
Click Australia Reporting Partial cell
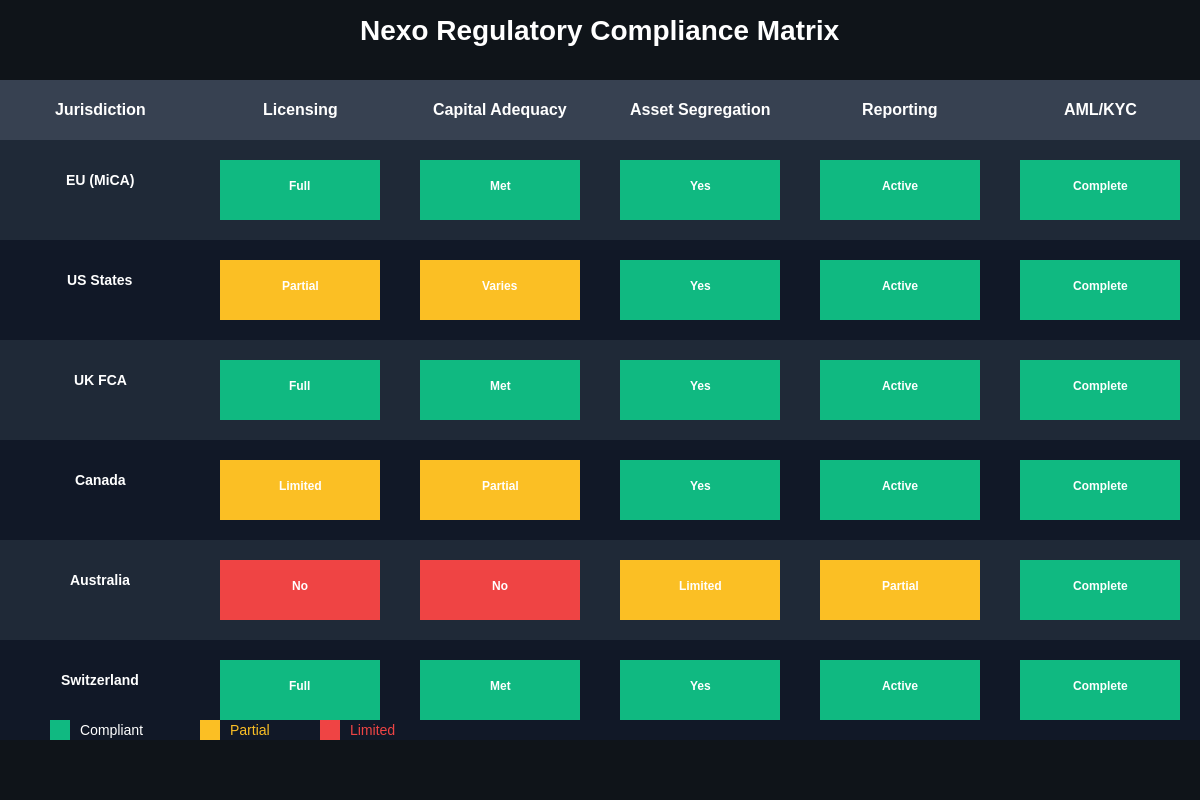pos(900,590)
